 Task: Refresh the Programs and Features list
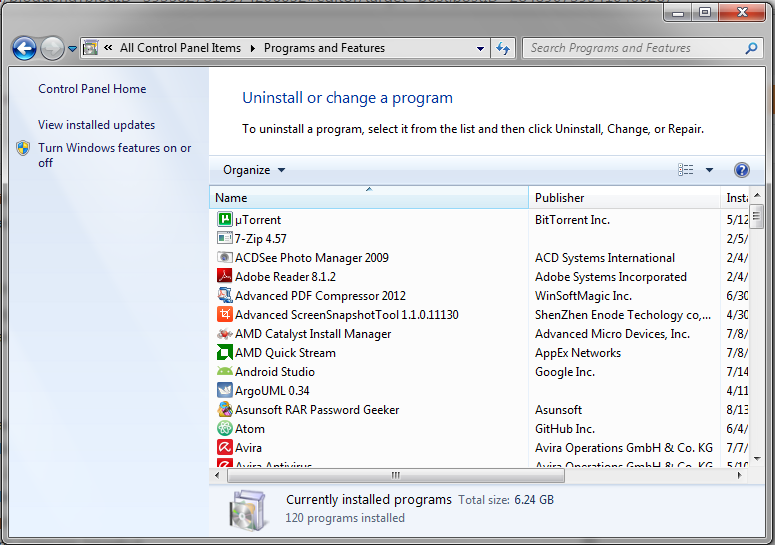click(503, 48)
